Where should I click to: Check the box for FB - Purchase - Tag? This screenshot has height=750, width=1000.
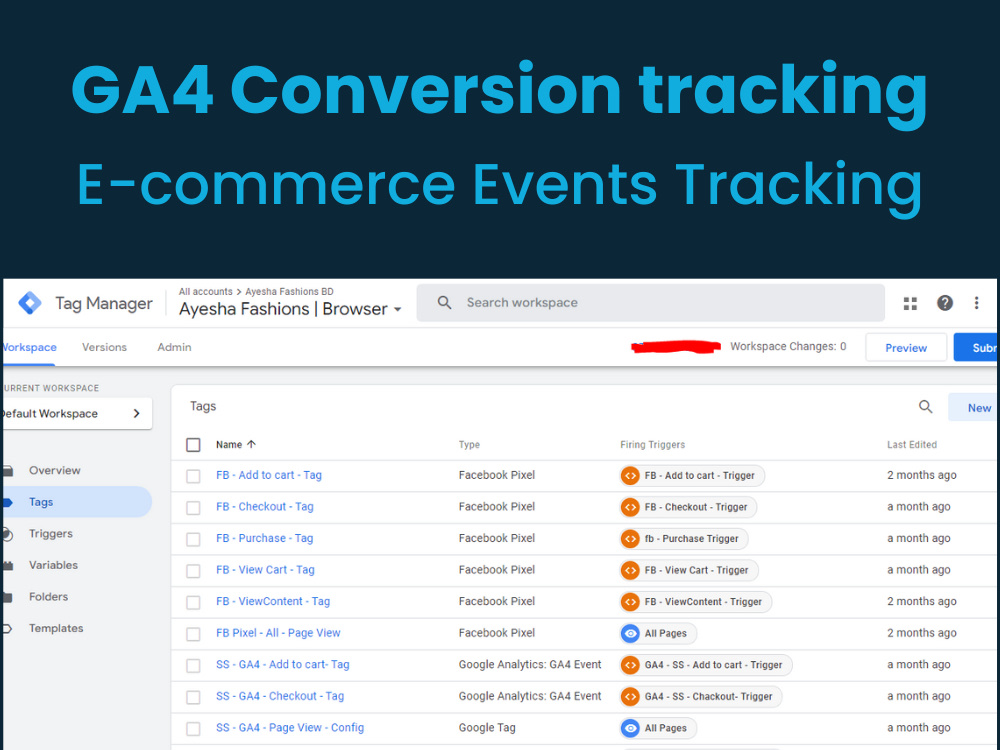point(193,539)
